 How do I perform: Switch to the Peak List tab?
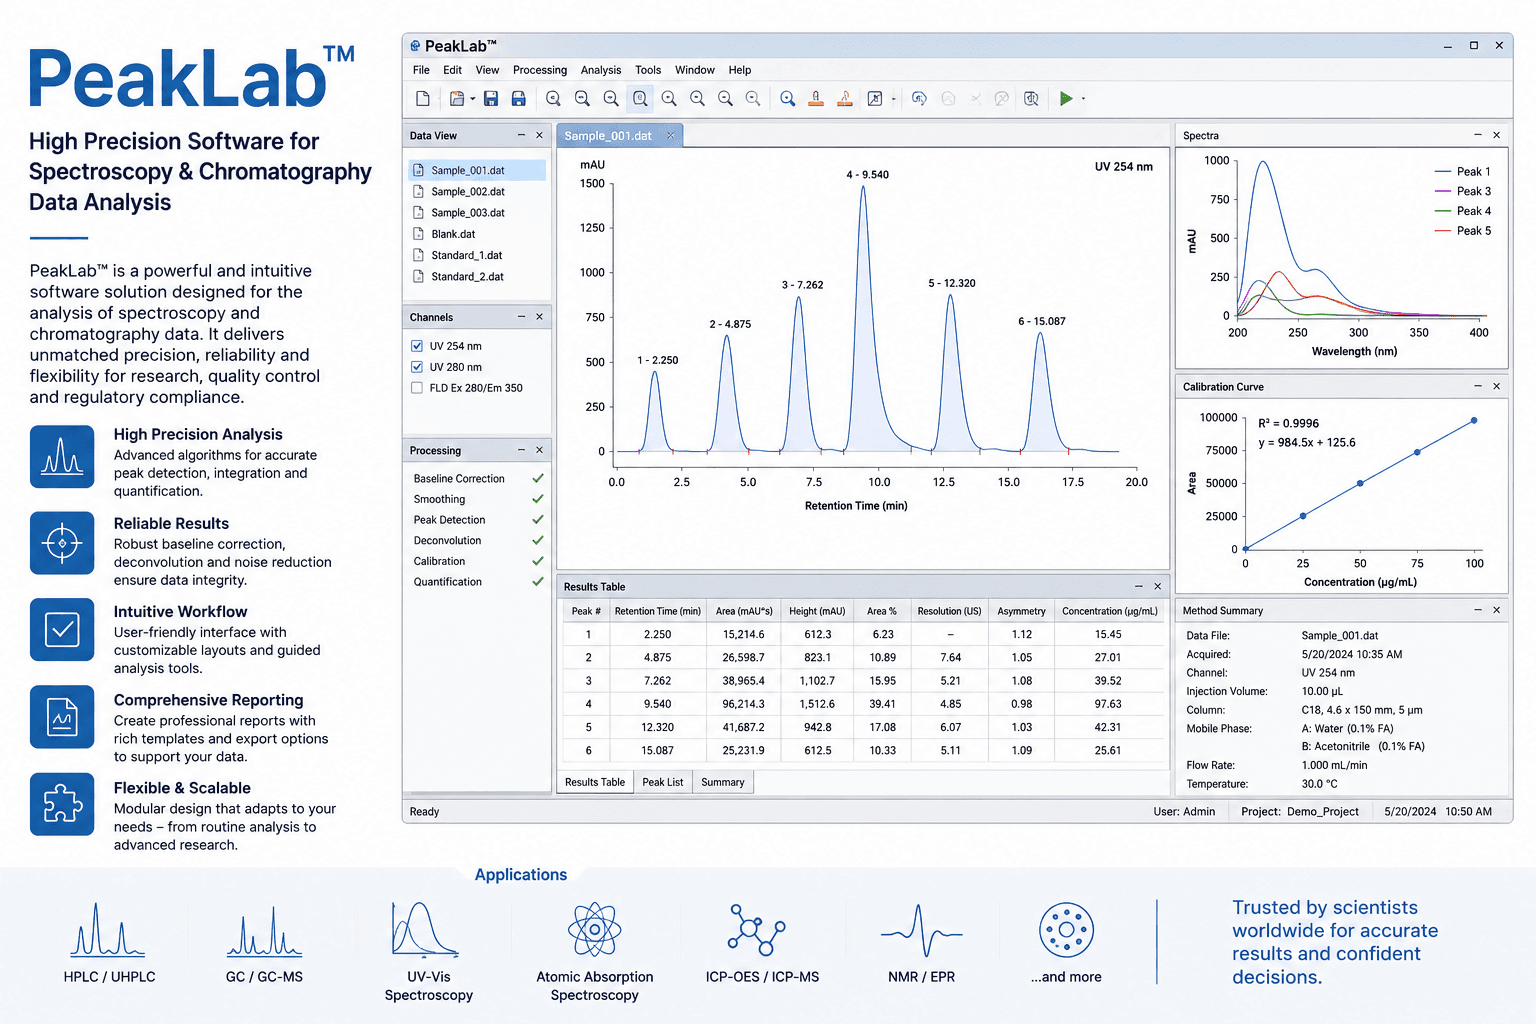663,782
